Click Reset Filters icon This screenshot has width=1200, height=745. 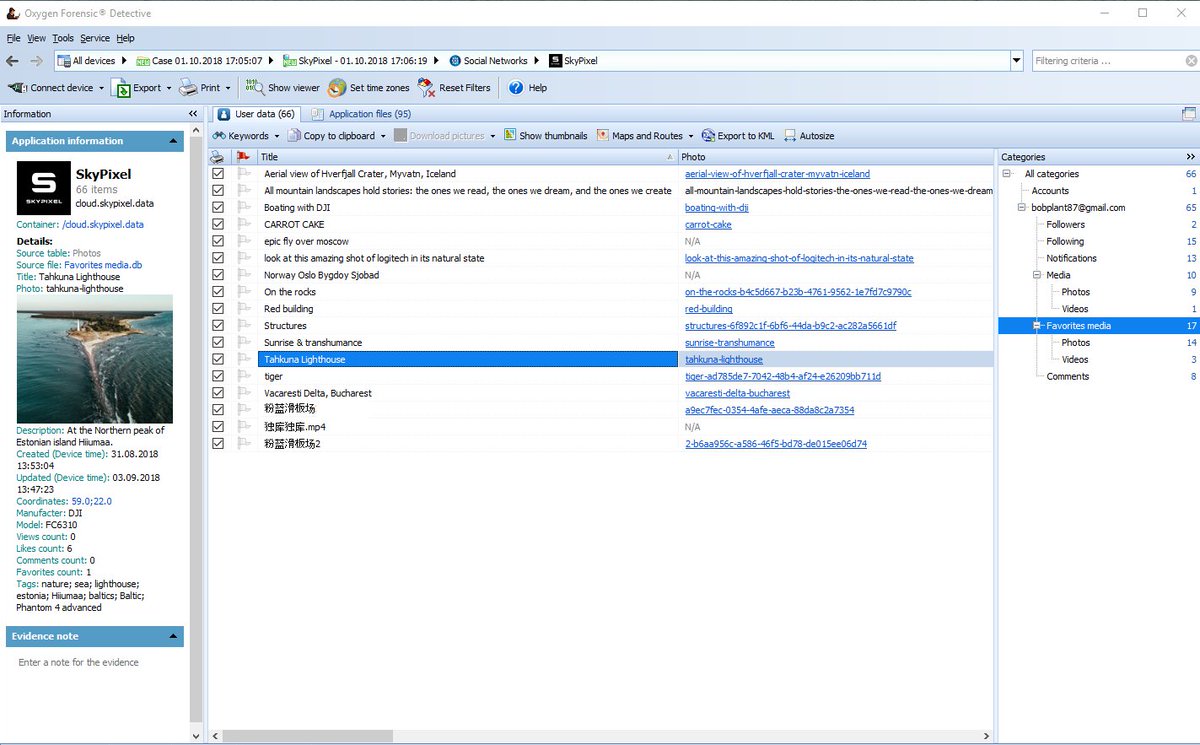(426, 88)
